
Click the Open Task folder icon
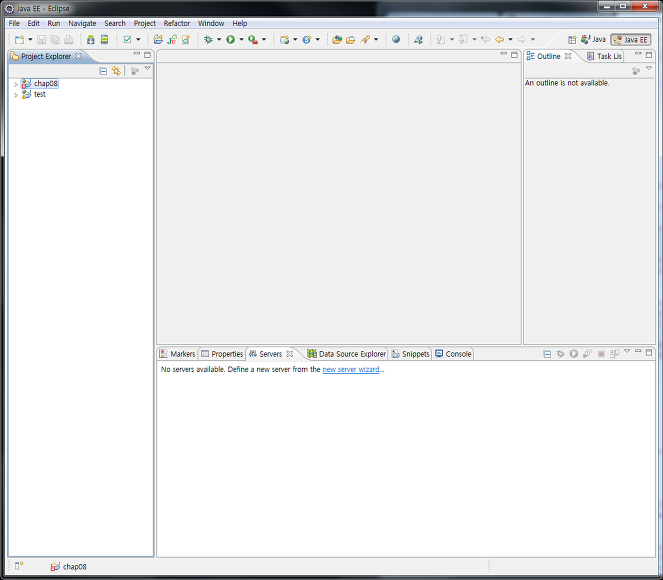[351, 40]
